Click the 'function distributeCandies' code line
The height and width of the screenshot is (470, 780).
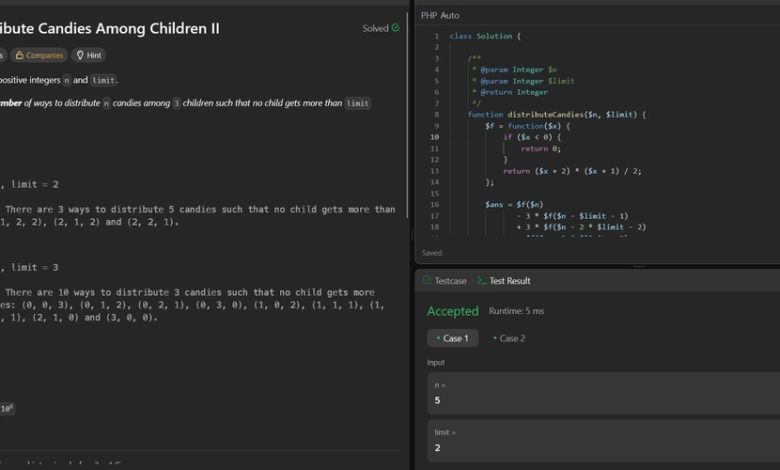click(x=557, y=115)
